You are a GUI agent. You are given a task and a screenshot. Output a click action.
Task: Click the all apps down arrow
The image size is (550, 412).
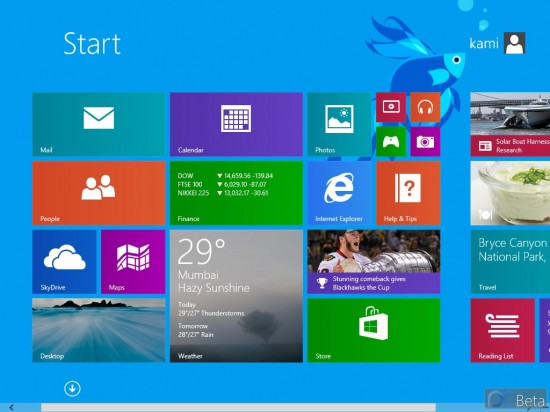(72, 389)
